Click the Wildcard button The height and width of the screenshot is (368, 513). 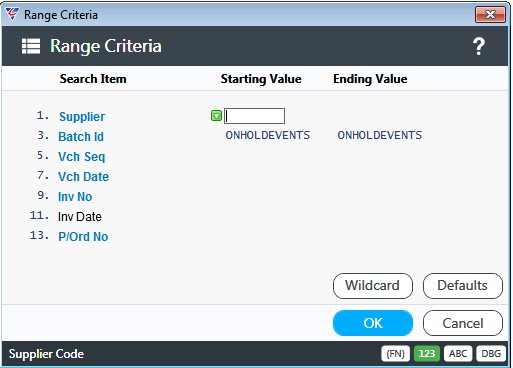pyautogui.click(x=373, y=286)
